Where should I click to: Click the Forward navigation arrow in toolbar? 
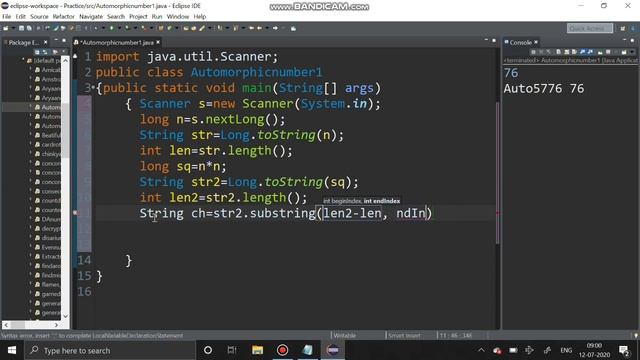[275, 28]
